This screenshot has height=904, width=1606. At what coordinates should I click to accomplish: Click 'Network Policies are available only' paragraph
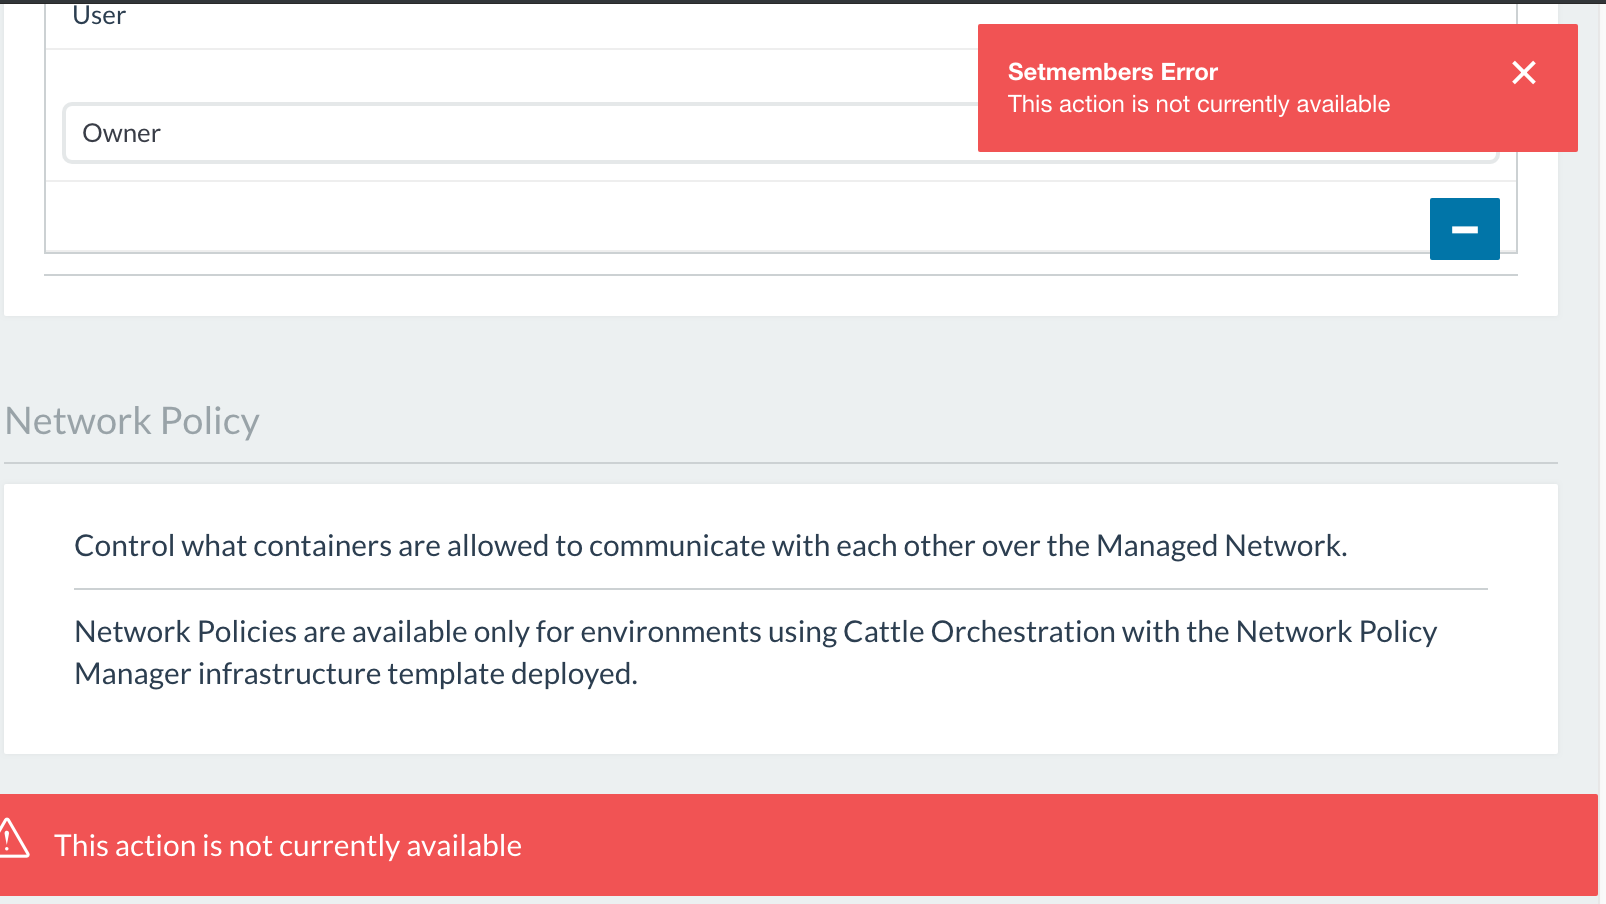click(756, 652)
